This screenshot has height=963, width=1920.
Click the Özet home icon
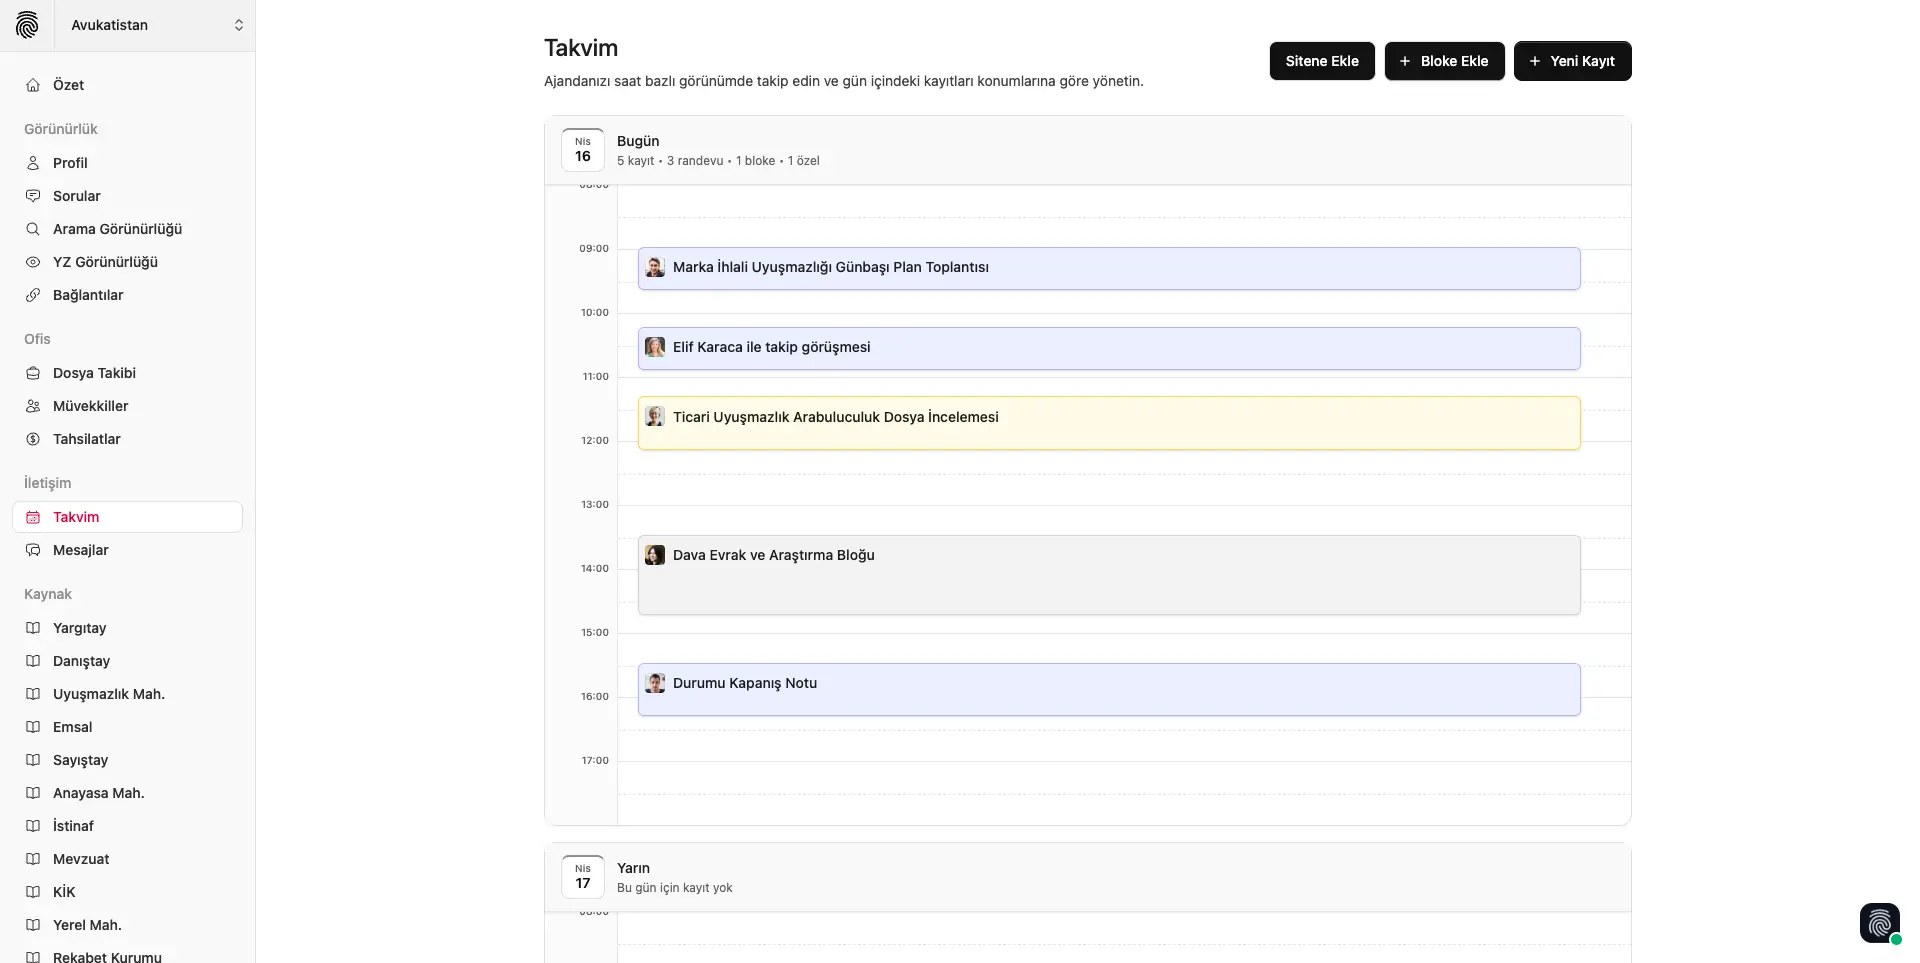[x=33, y=85]
